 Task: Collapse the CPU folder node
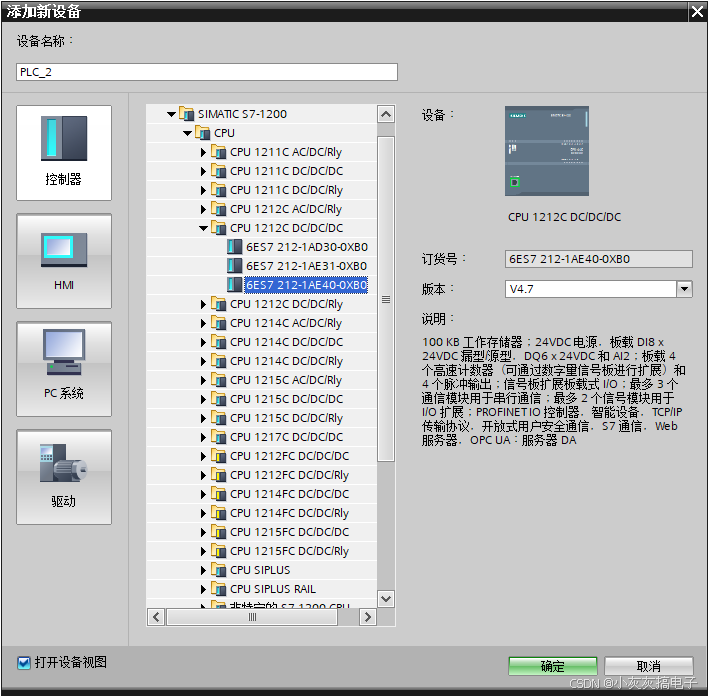click(188, 133)
